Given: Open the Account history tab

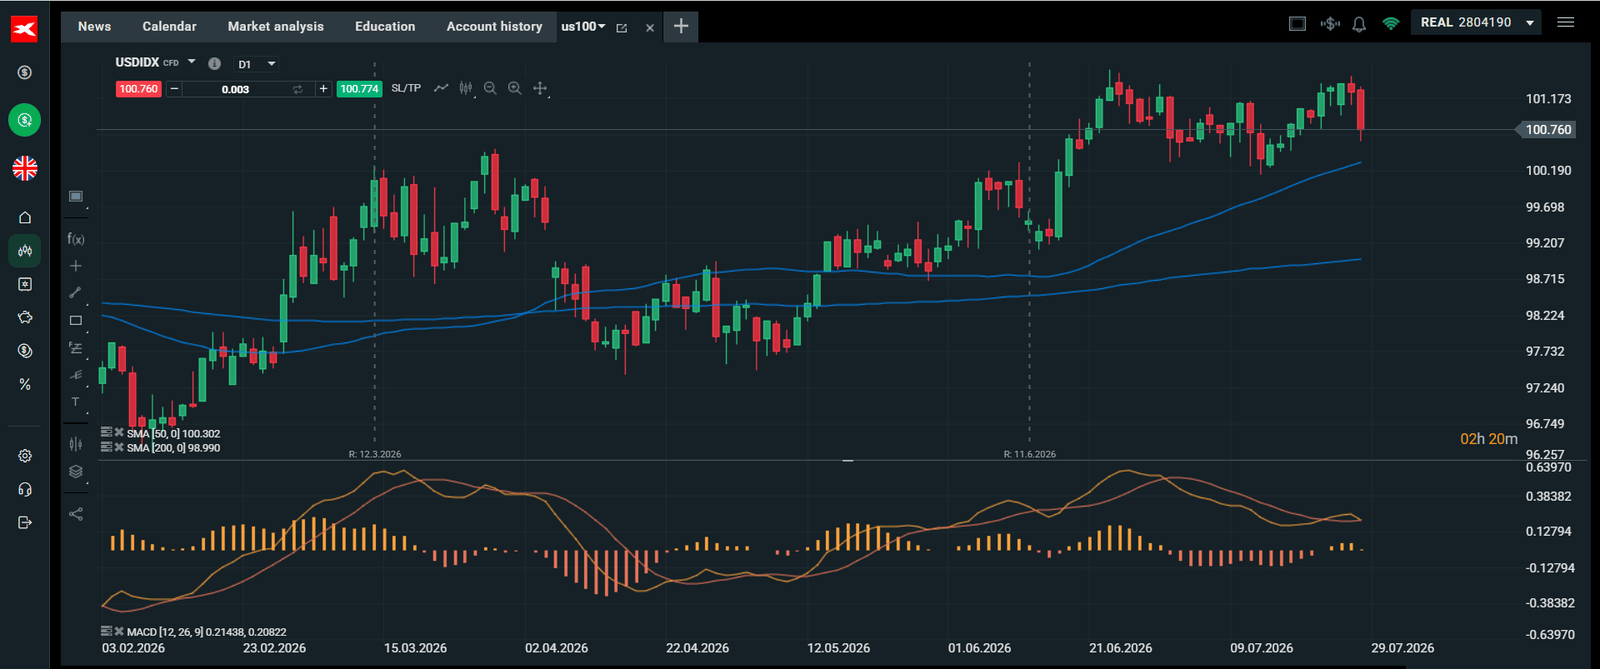Looking at the screenshot, I should [494, 27].
